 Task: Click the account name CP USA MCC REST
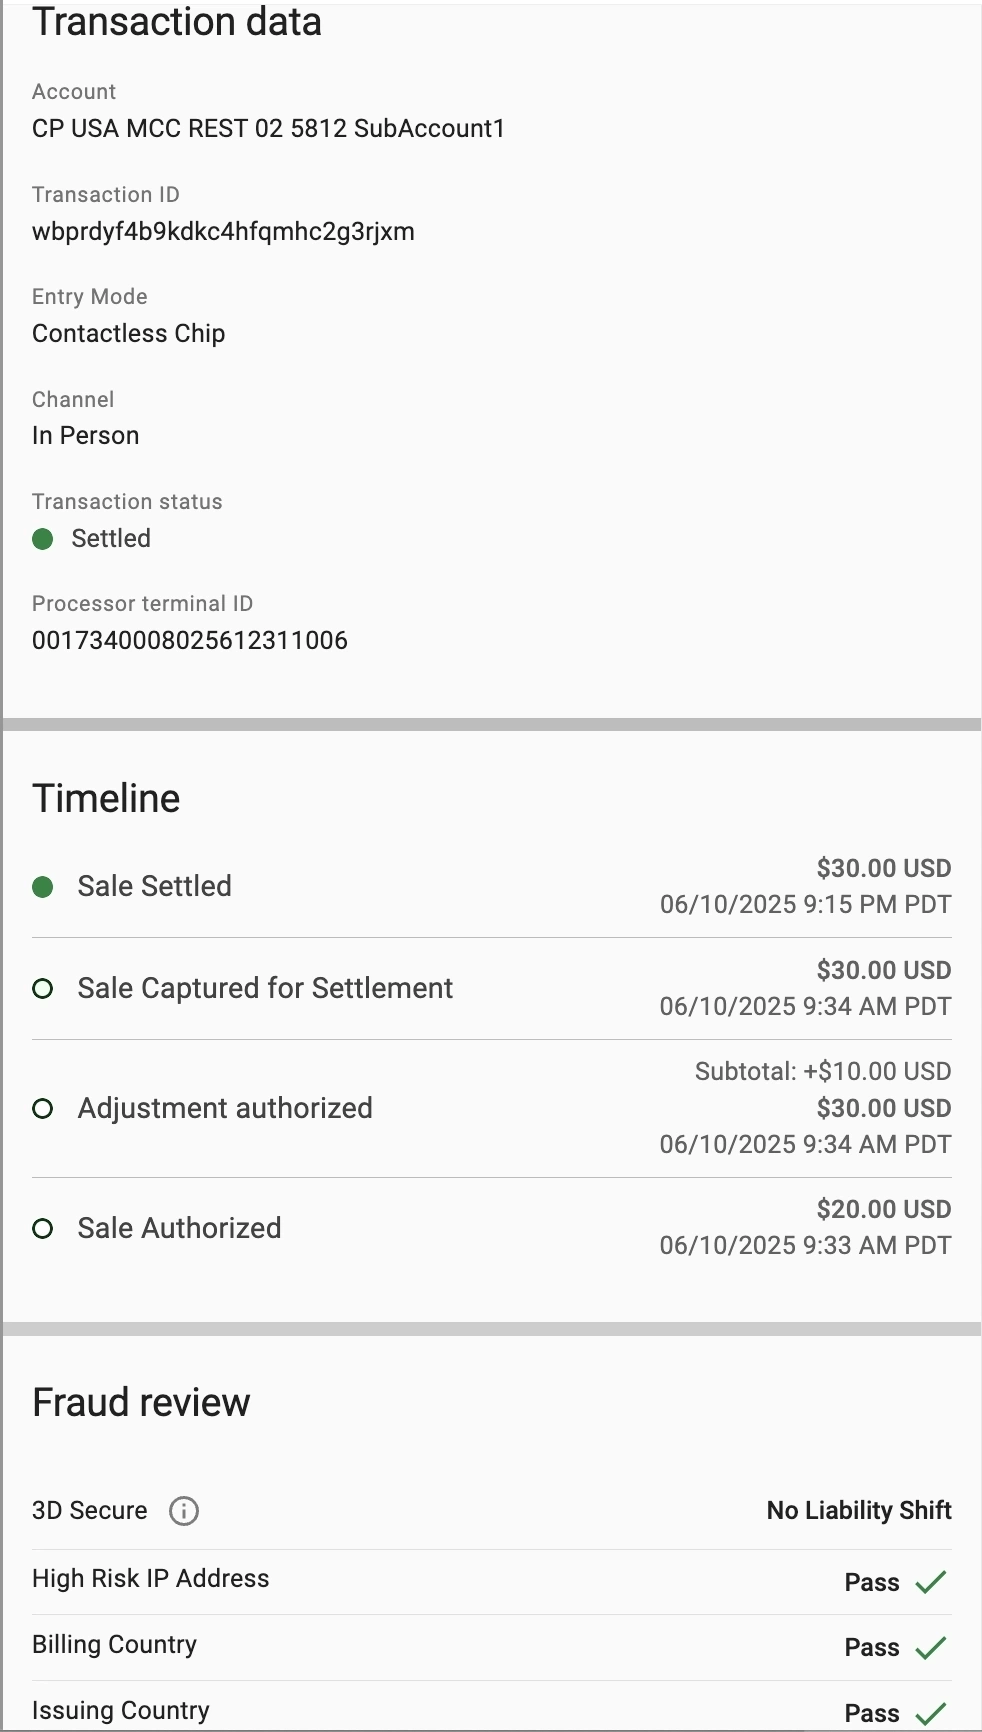pos(268,129)
